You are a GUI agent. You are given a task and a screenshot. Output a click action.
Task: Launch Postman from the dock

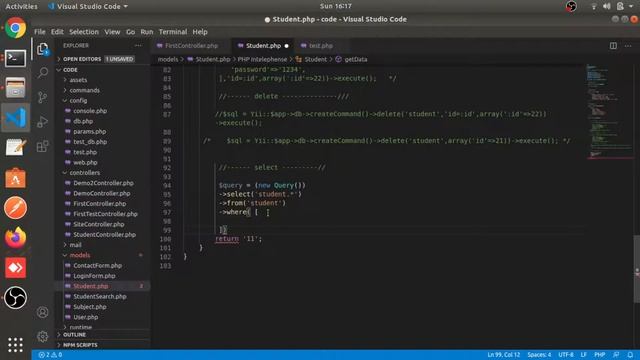point(16,208)
